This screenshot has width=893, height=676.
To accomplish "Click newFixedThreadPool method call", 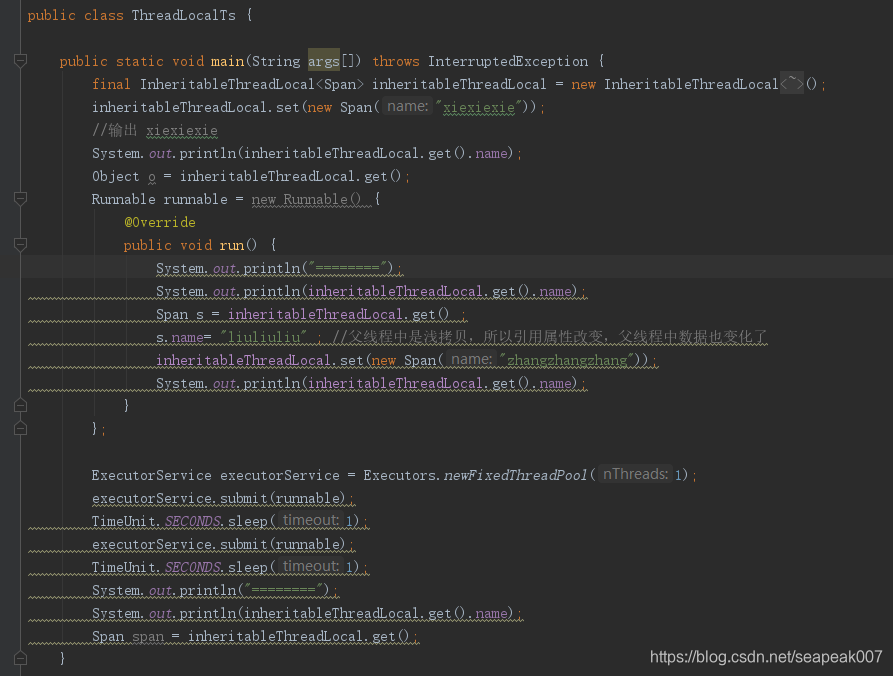I will click(x=515, y=475).
